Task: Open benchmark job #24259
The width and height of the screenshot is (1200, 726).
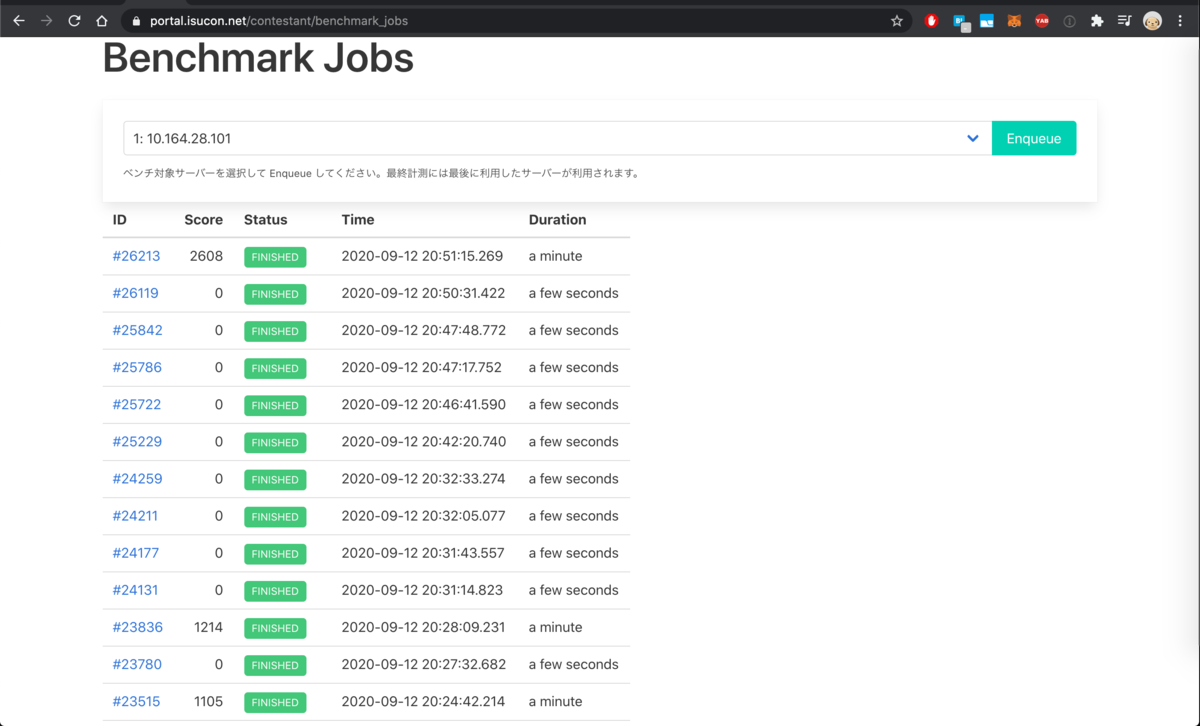Action: [137, 478]
